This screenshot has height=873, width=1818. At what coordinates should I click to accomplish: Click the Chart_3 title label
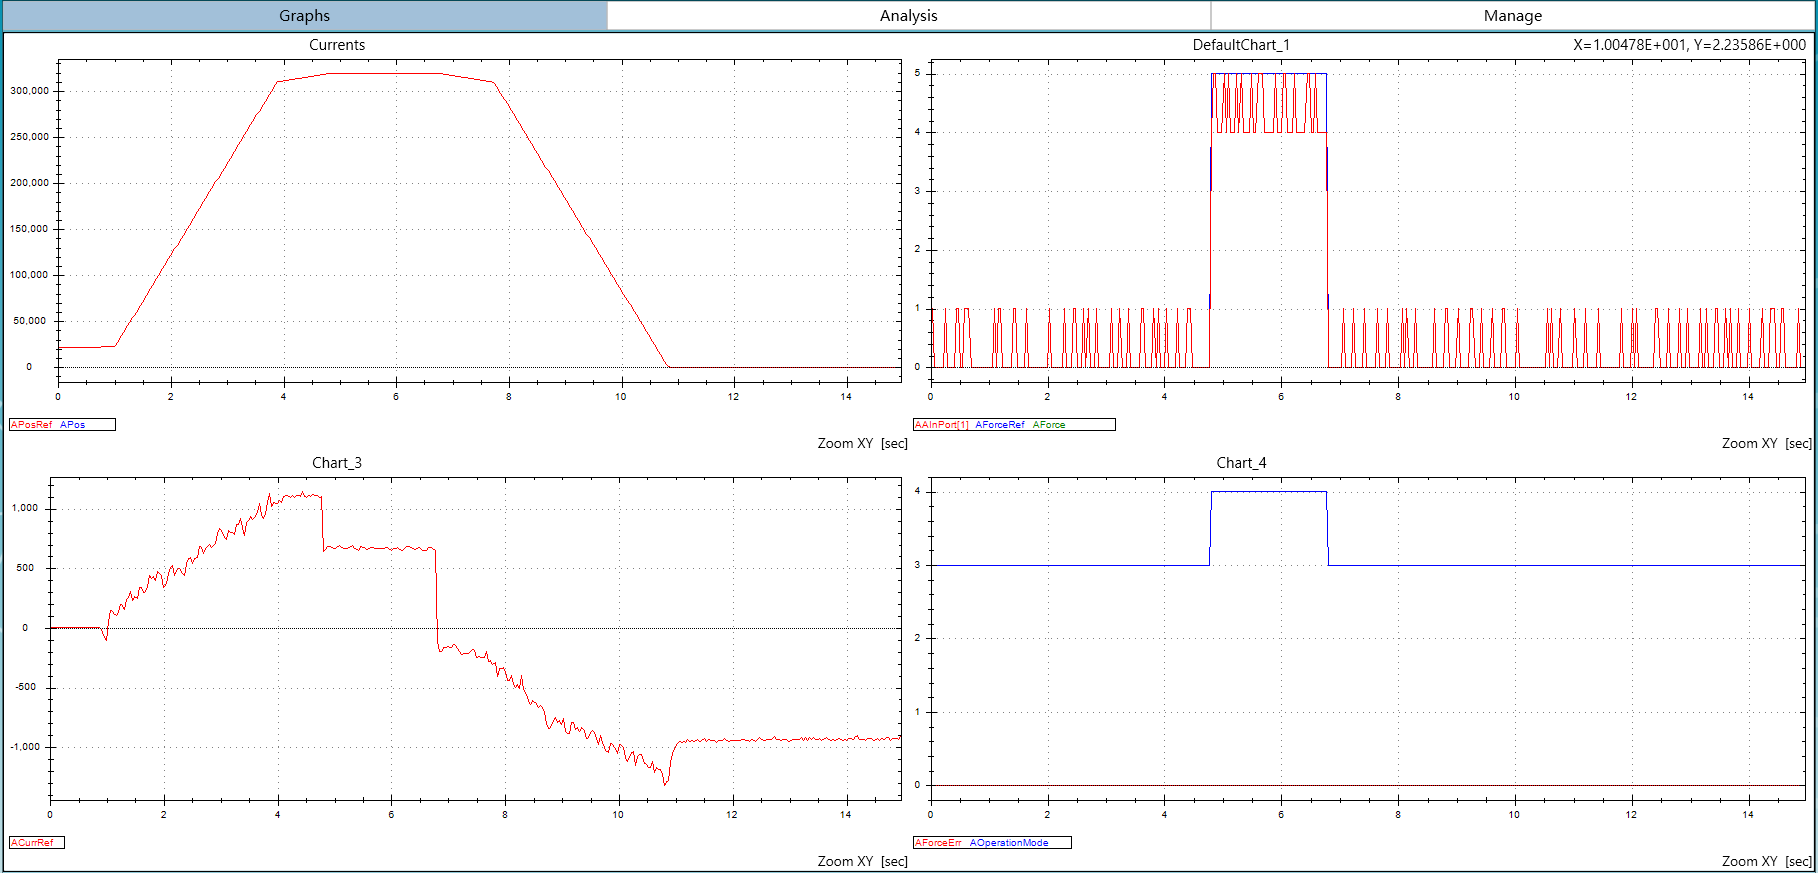pos(337,463)
